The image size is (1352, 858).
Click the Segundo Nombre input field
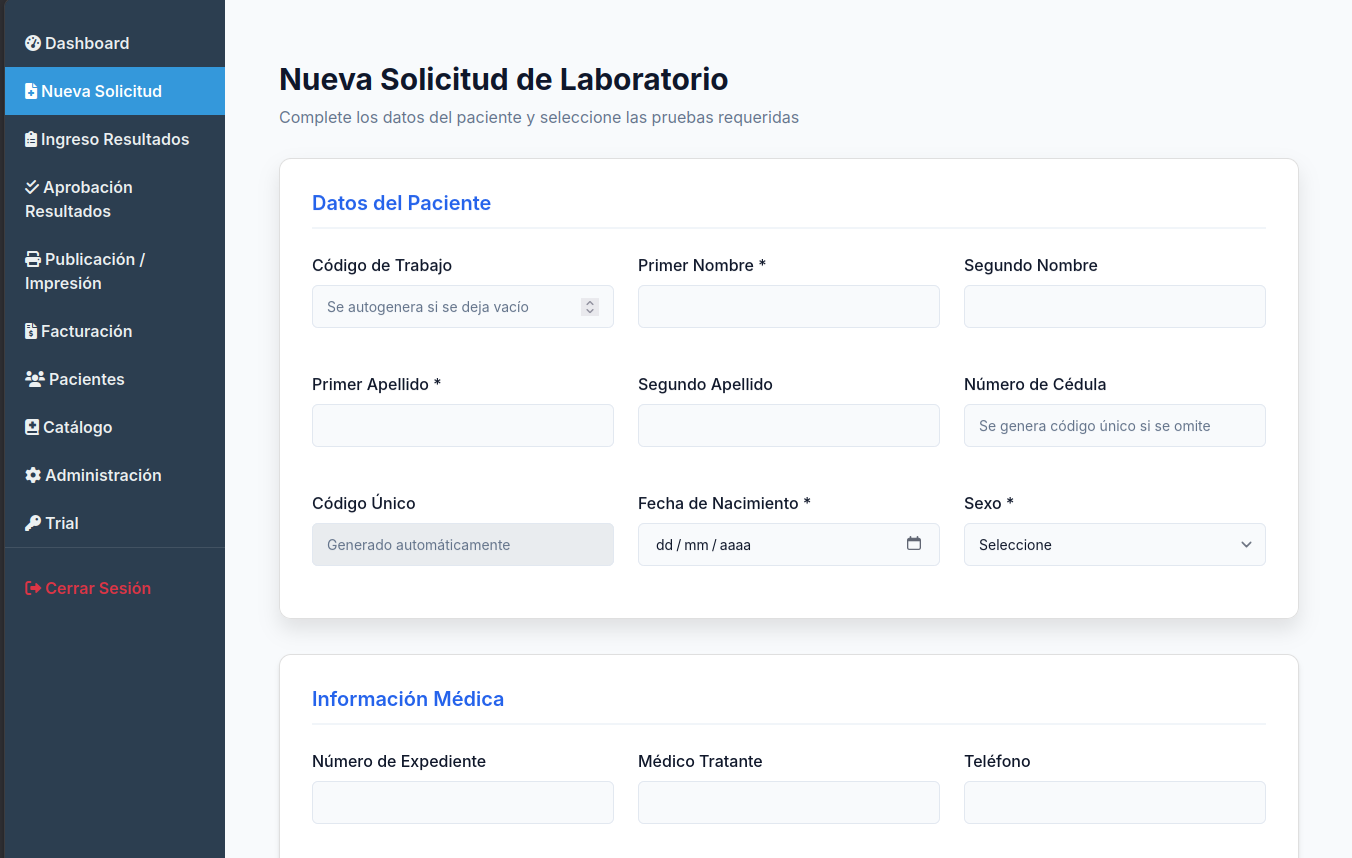(x=1115, y=307)
